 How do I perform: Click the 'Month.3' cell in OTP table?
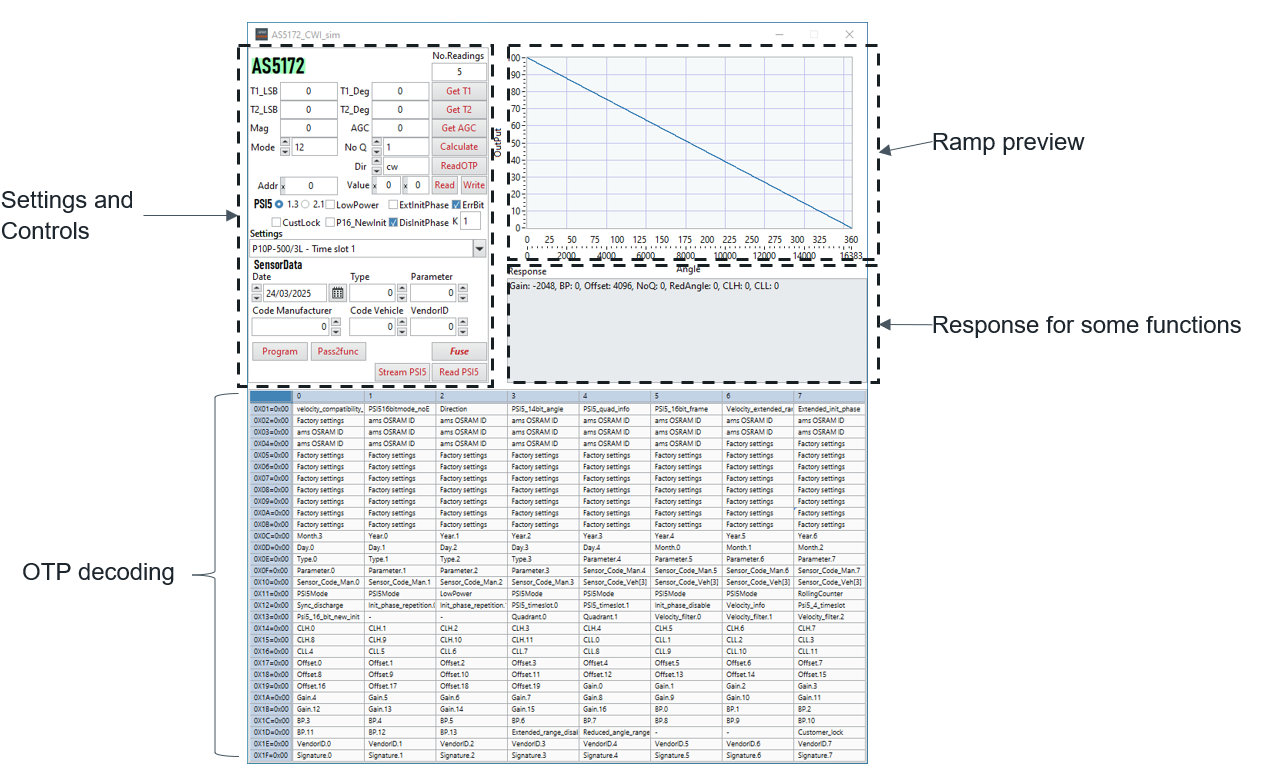click(x=329, y=536)
